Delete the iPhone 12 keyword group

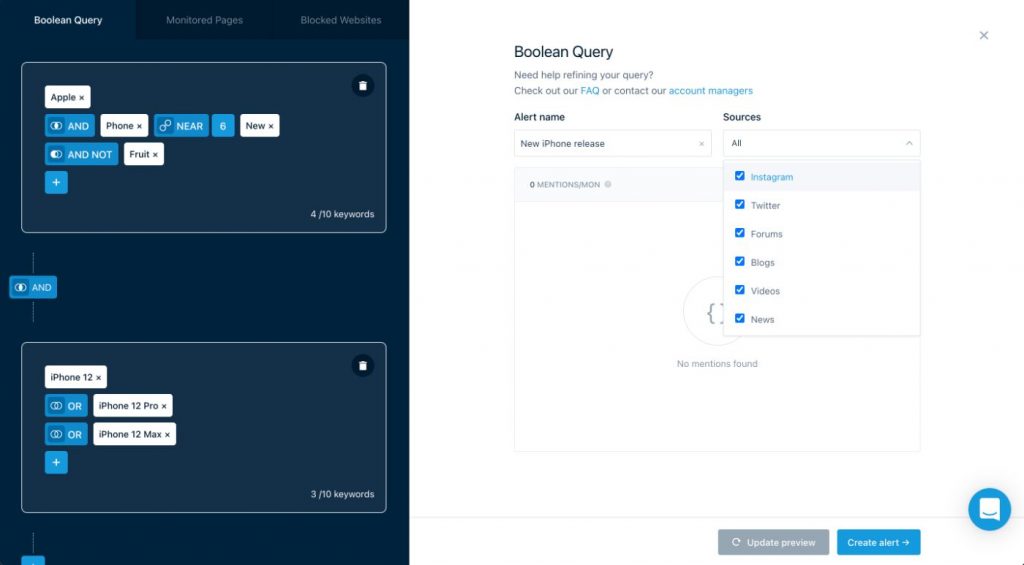[x=362, y=366]
